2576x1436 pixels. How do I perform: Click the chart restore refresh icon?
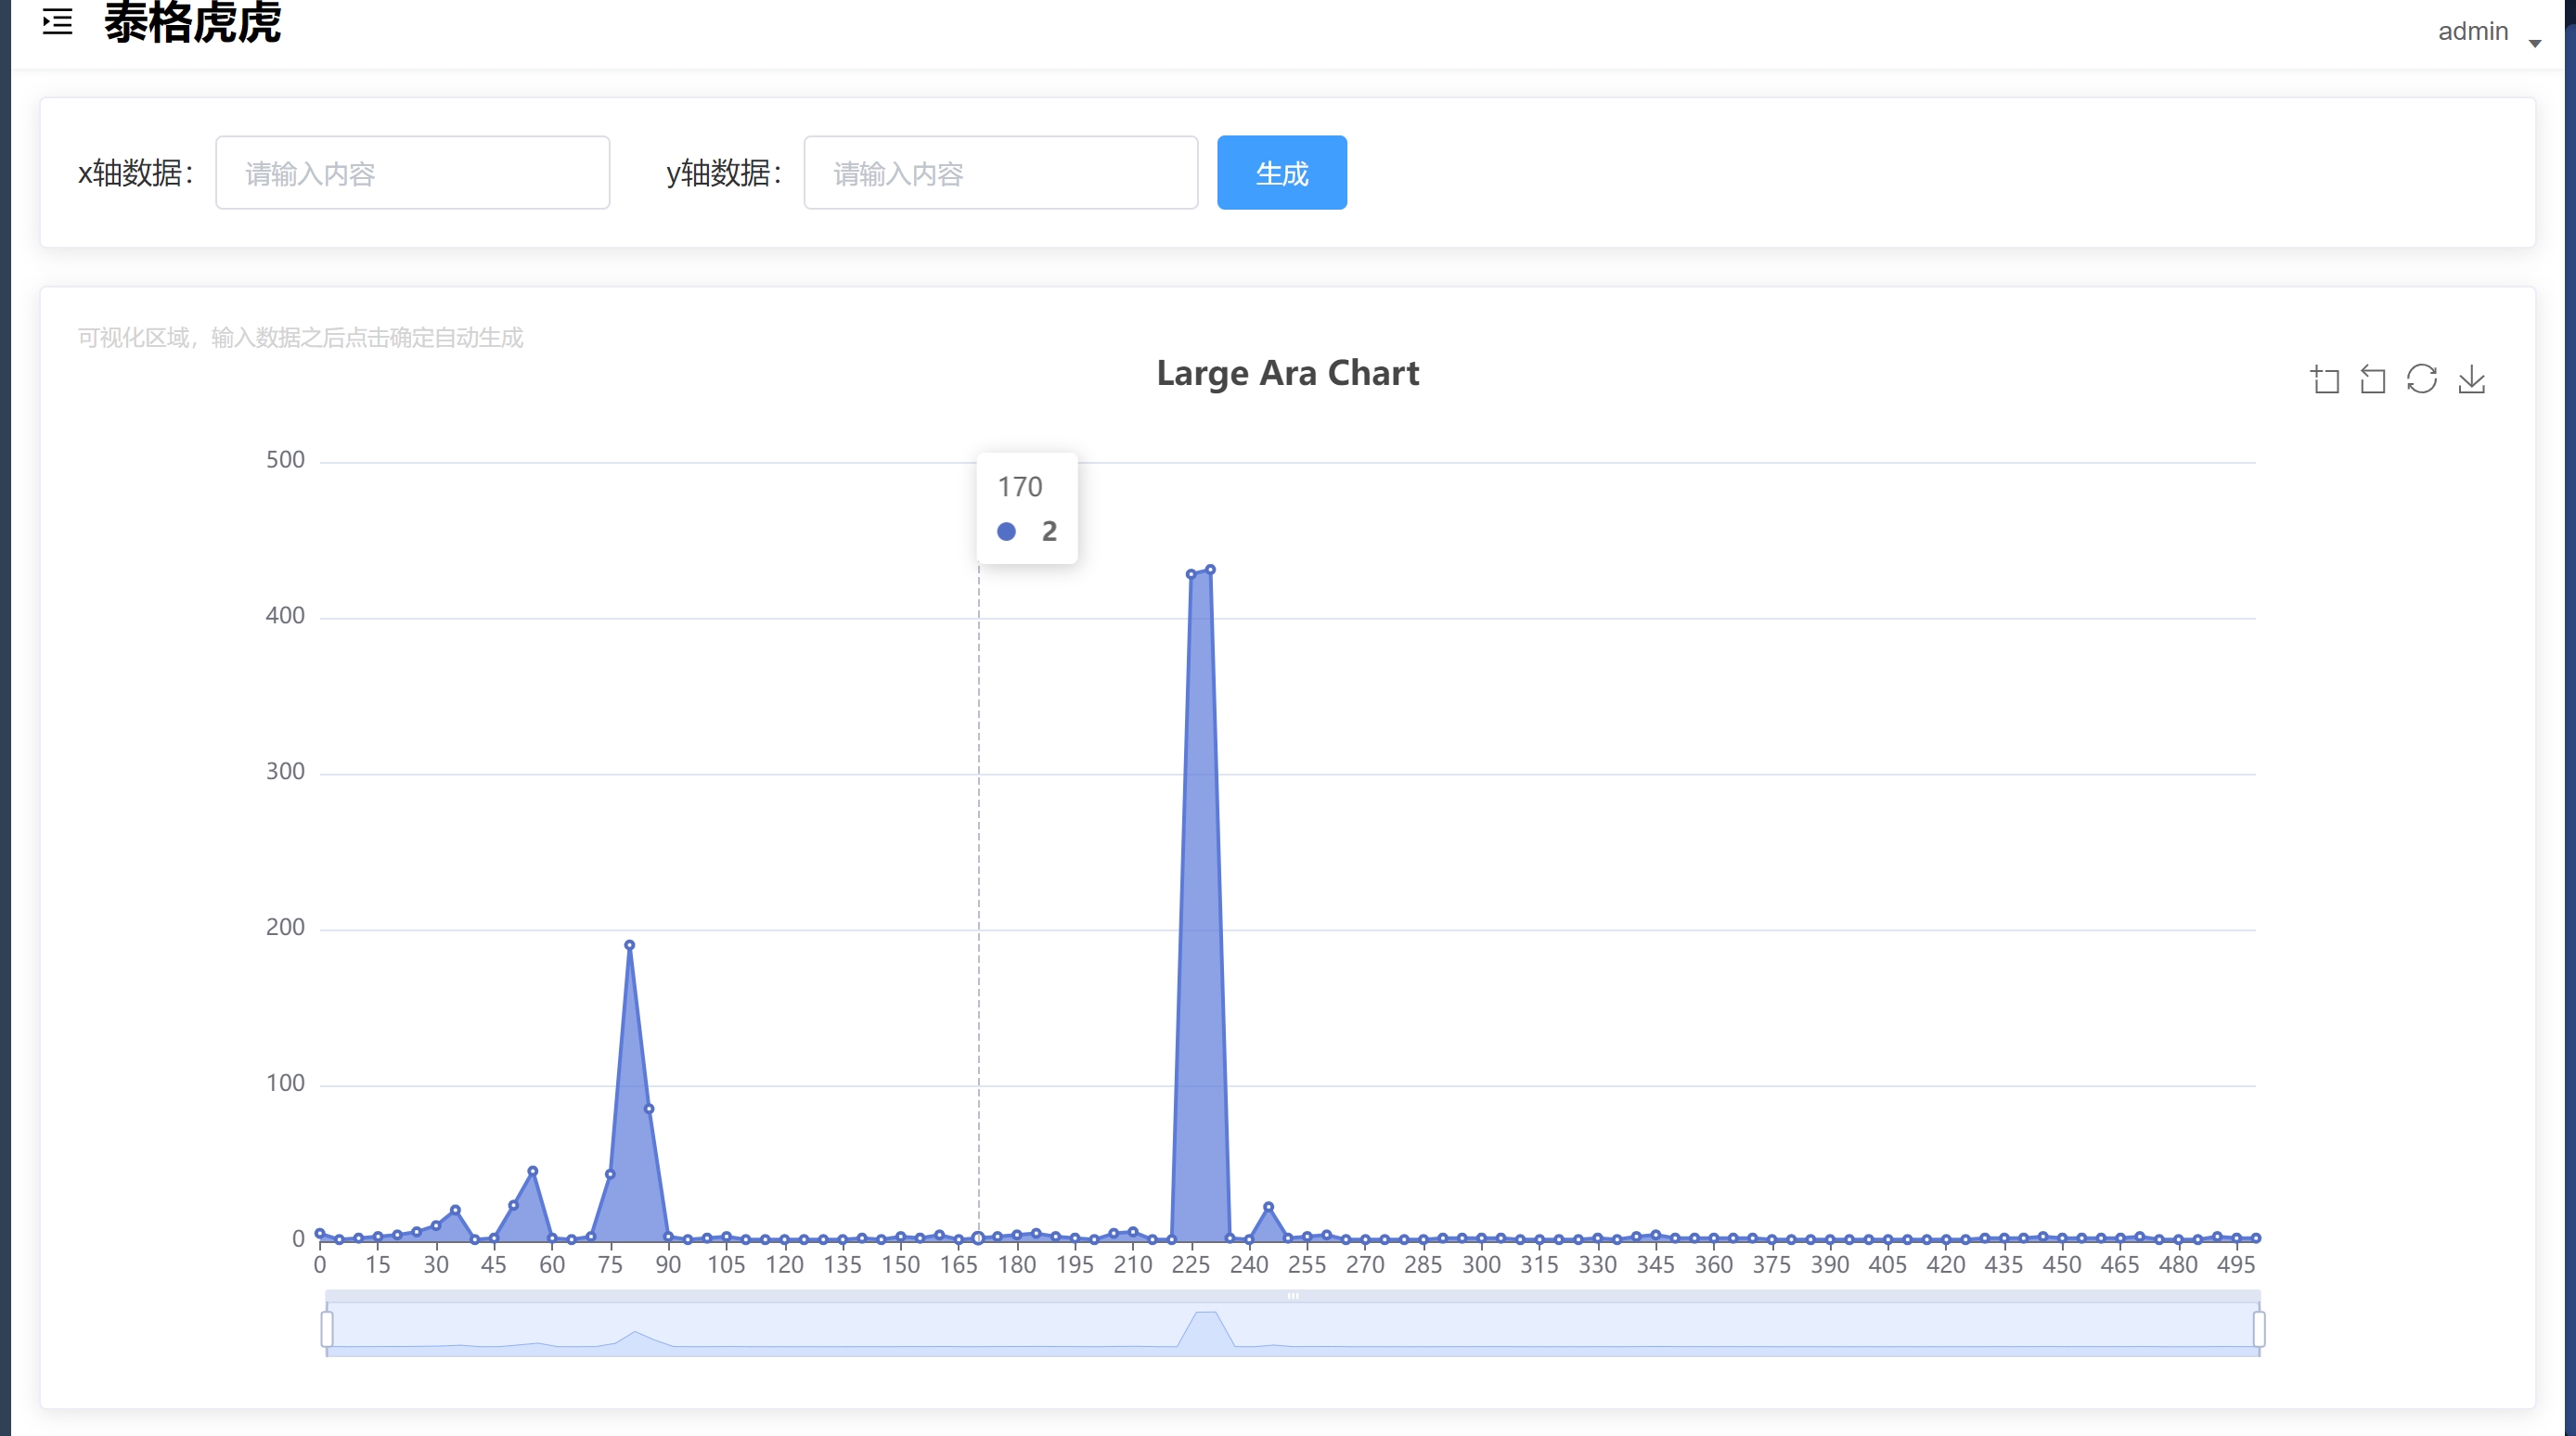tap(2422, 379)
